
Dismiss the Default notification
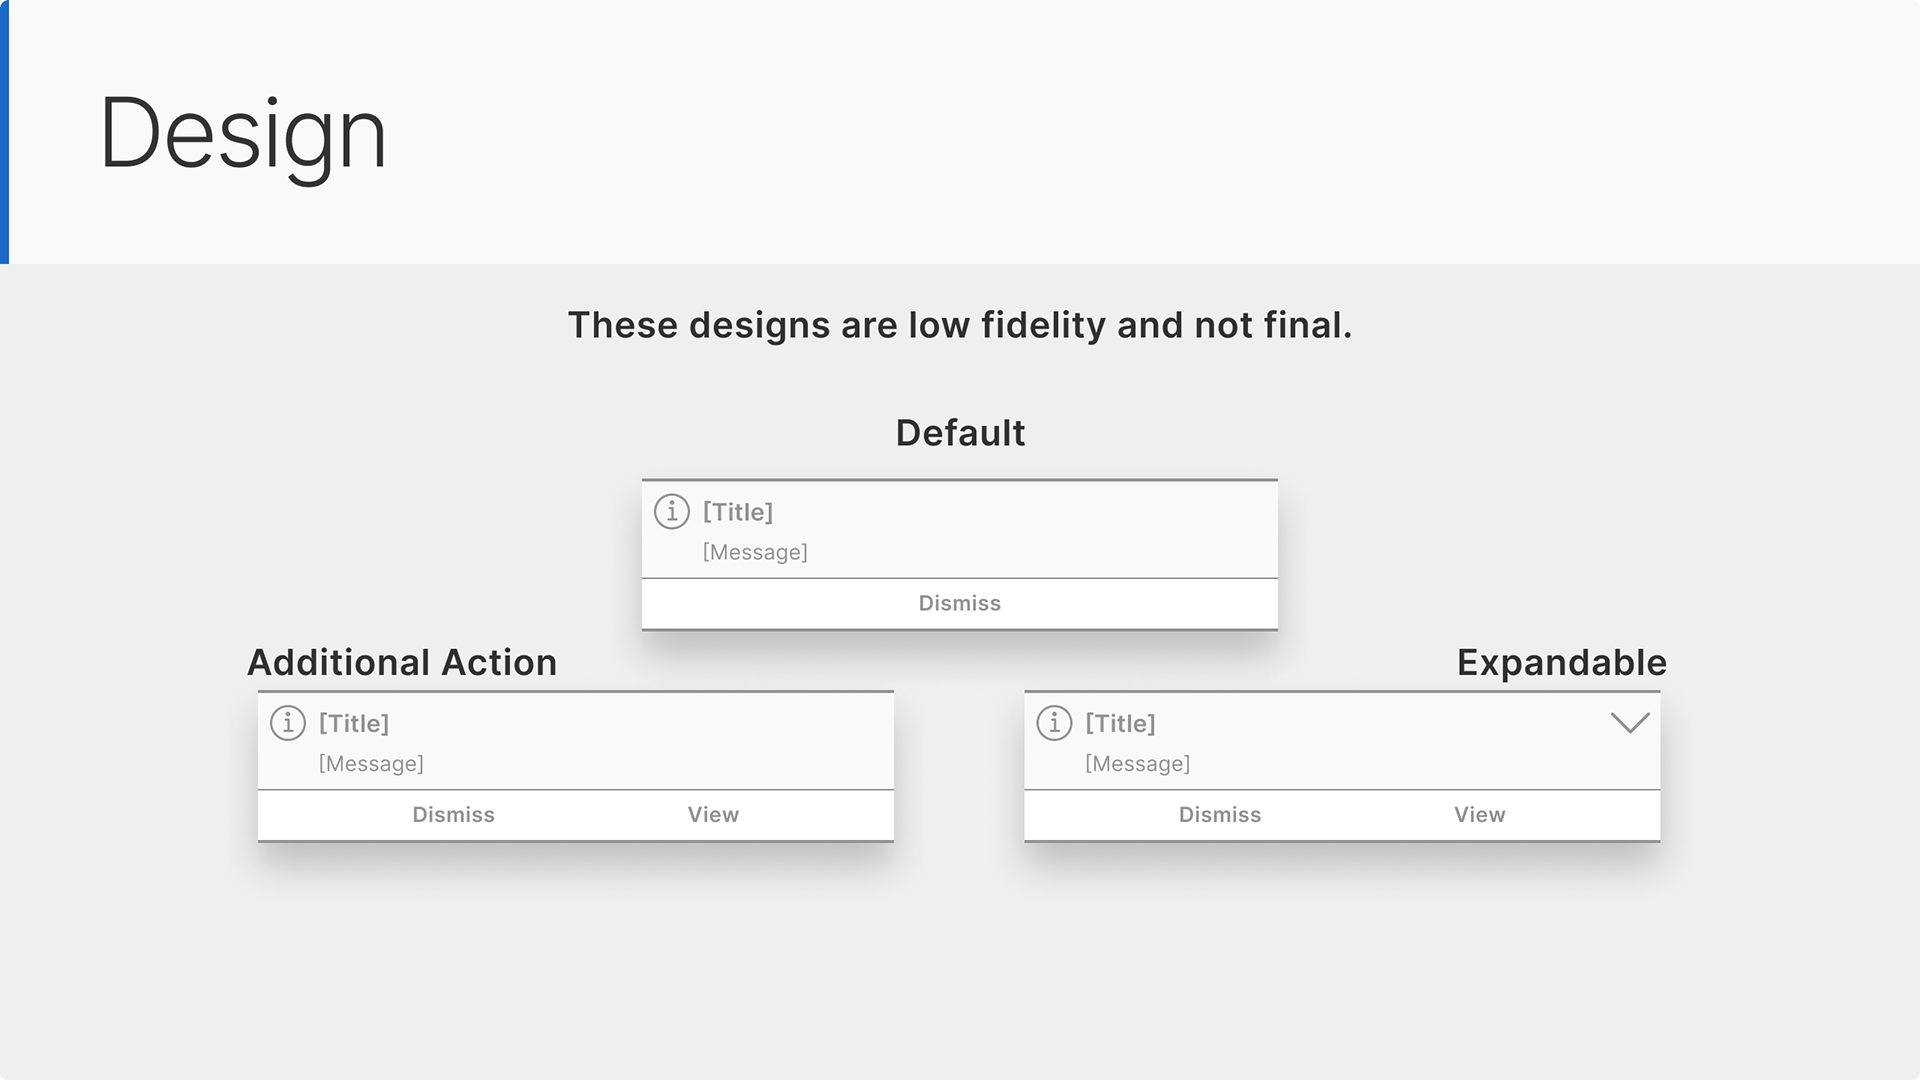[x=960, y=603]
